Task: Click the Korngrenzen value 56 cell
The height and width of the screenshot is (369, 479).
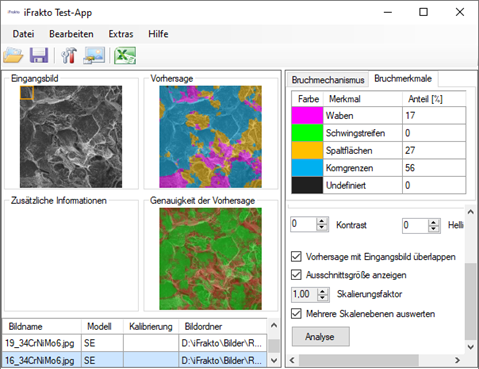Action: 434,168
